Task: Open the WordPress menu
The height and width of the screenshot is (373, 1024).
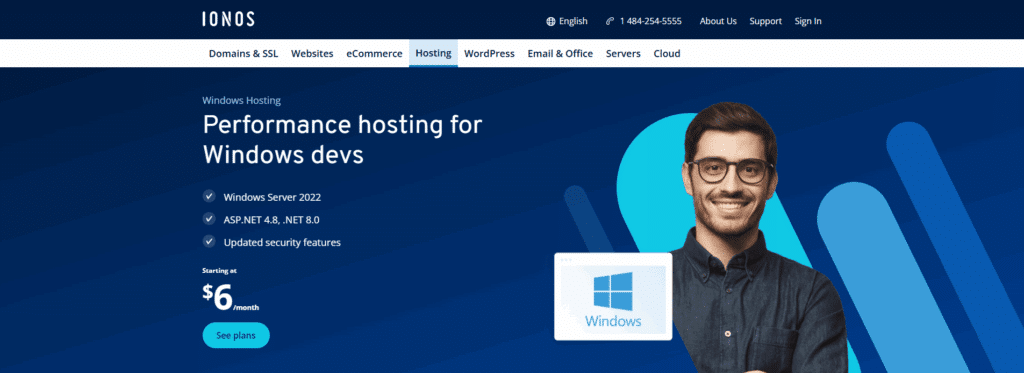Action: tap(489, 54)
